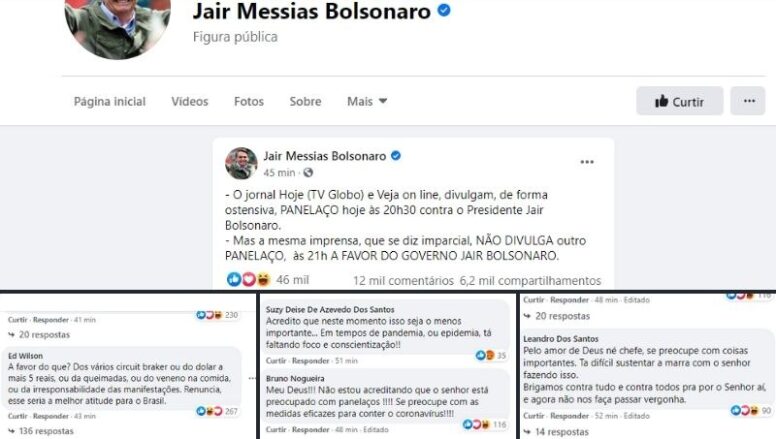This screenshot has width=776, height=439.
Task: Open the post's reaction icons summary
Action: [249, 280]
